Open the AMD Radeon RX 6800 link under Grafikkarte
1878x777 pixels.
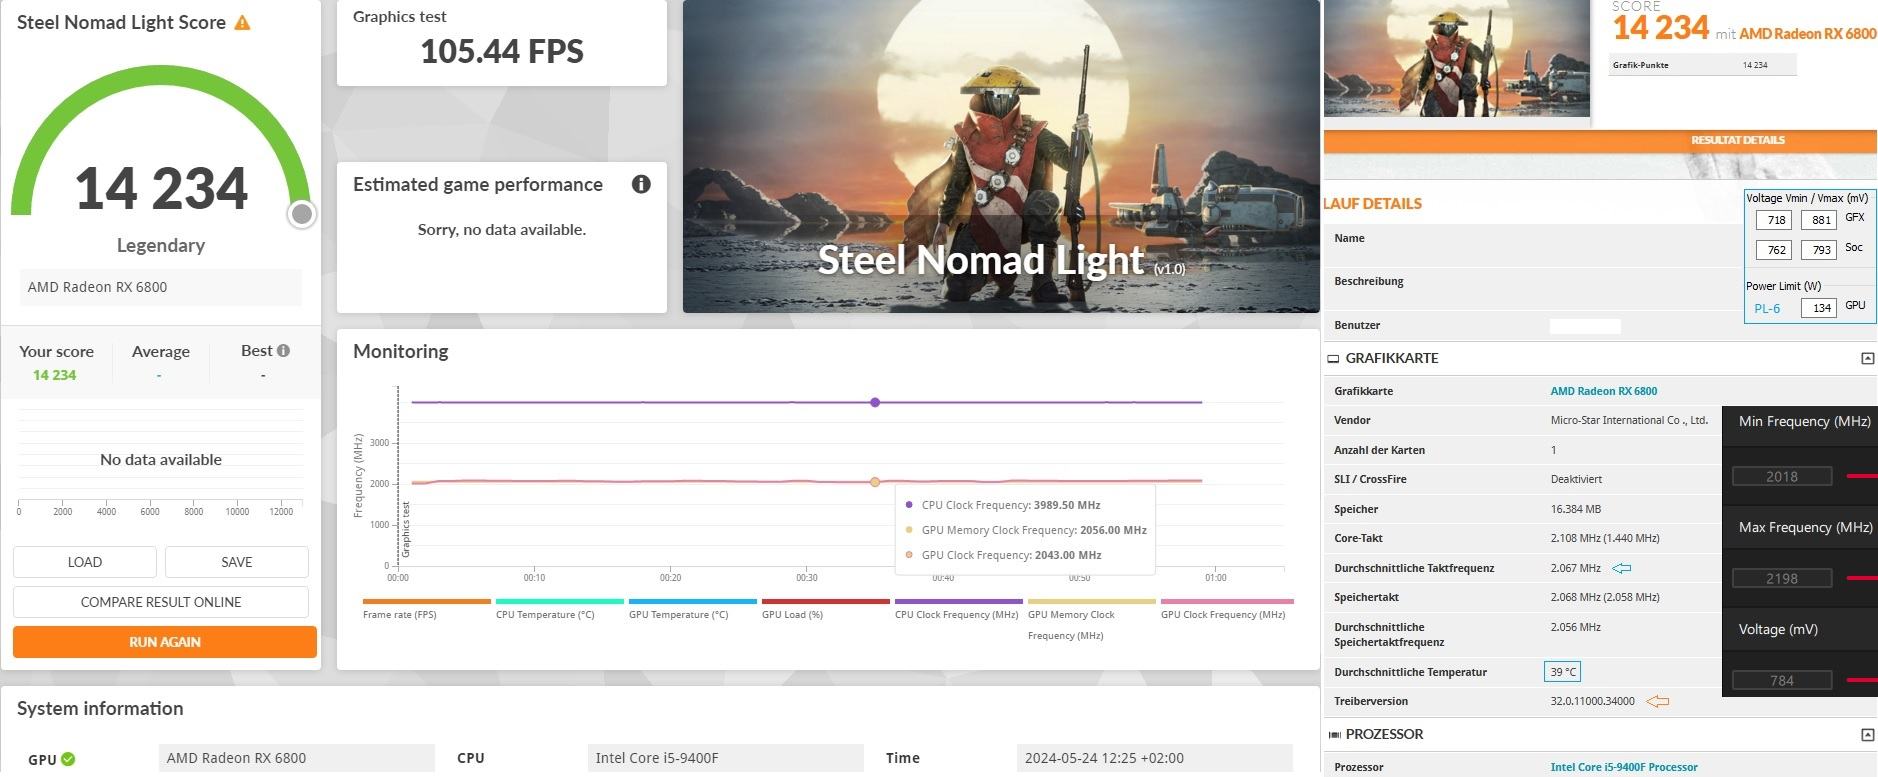pyautogui.click(x=1603, y=391)
